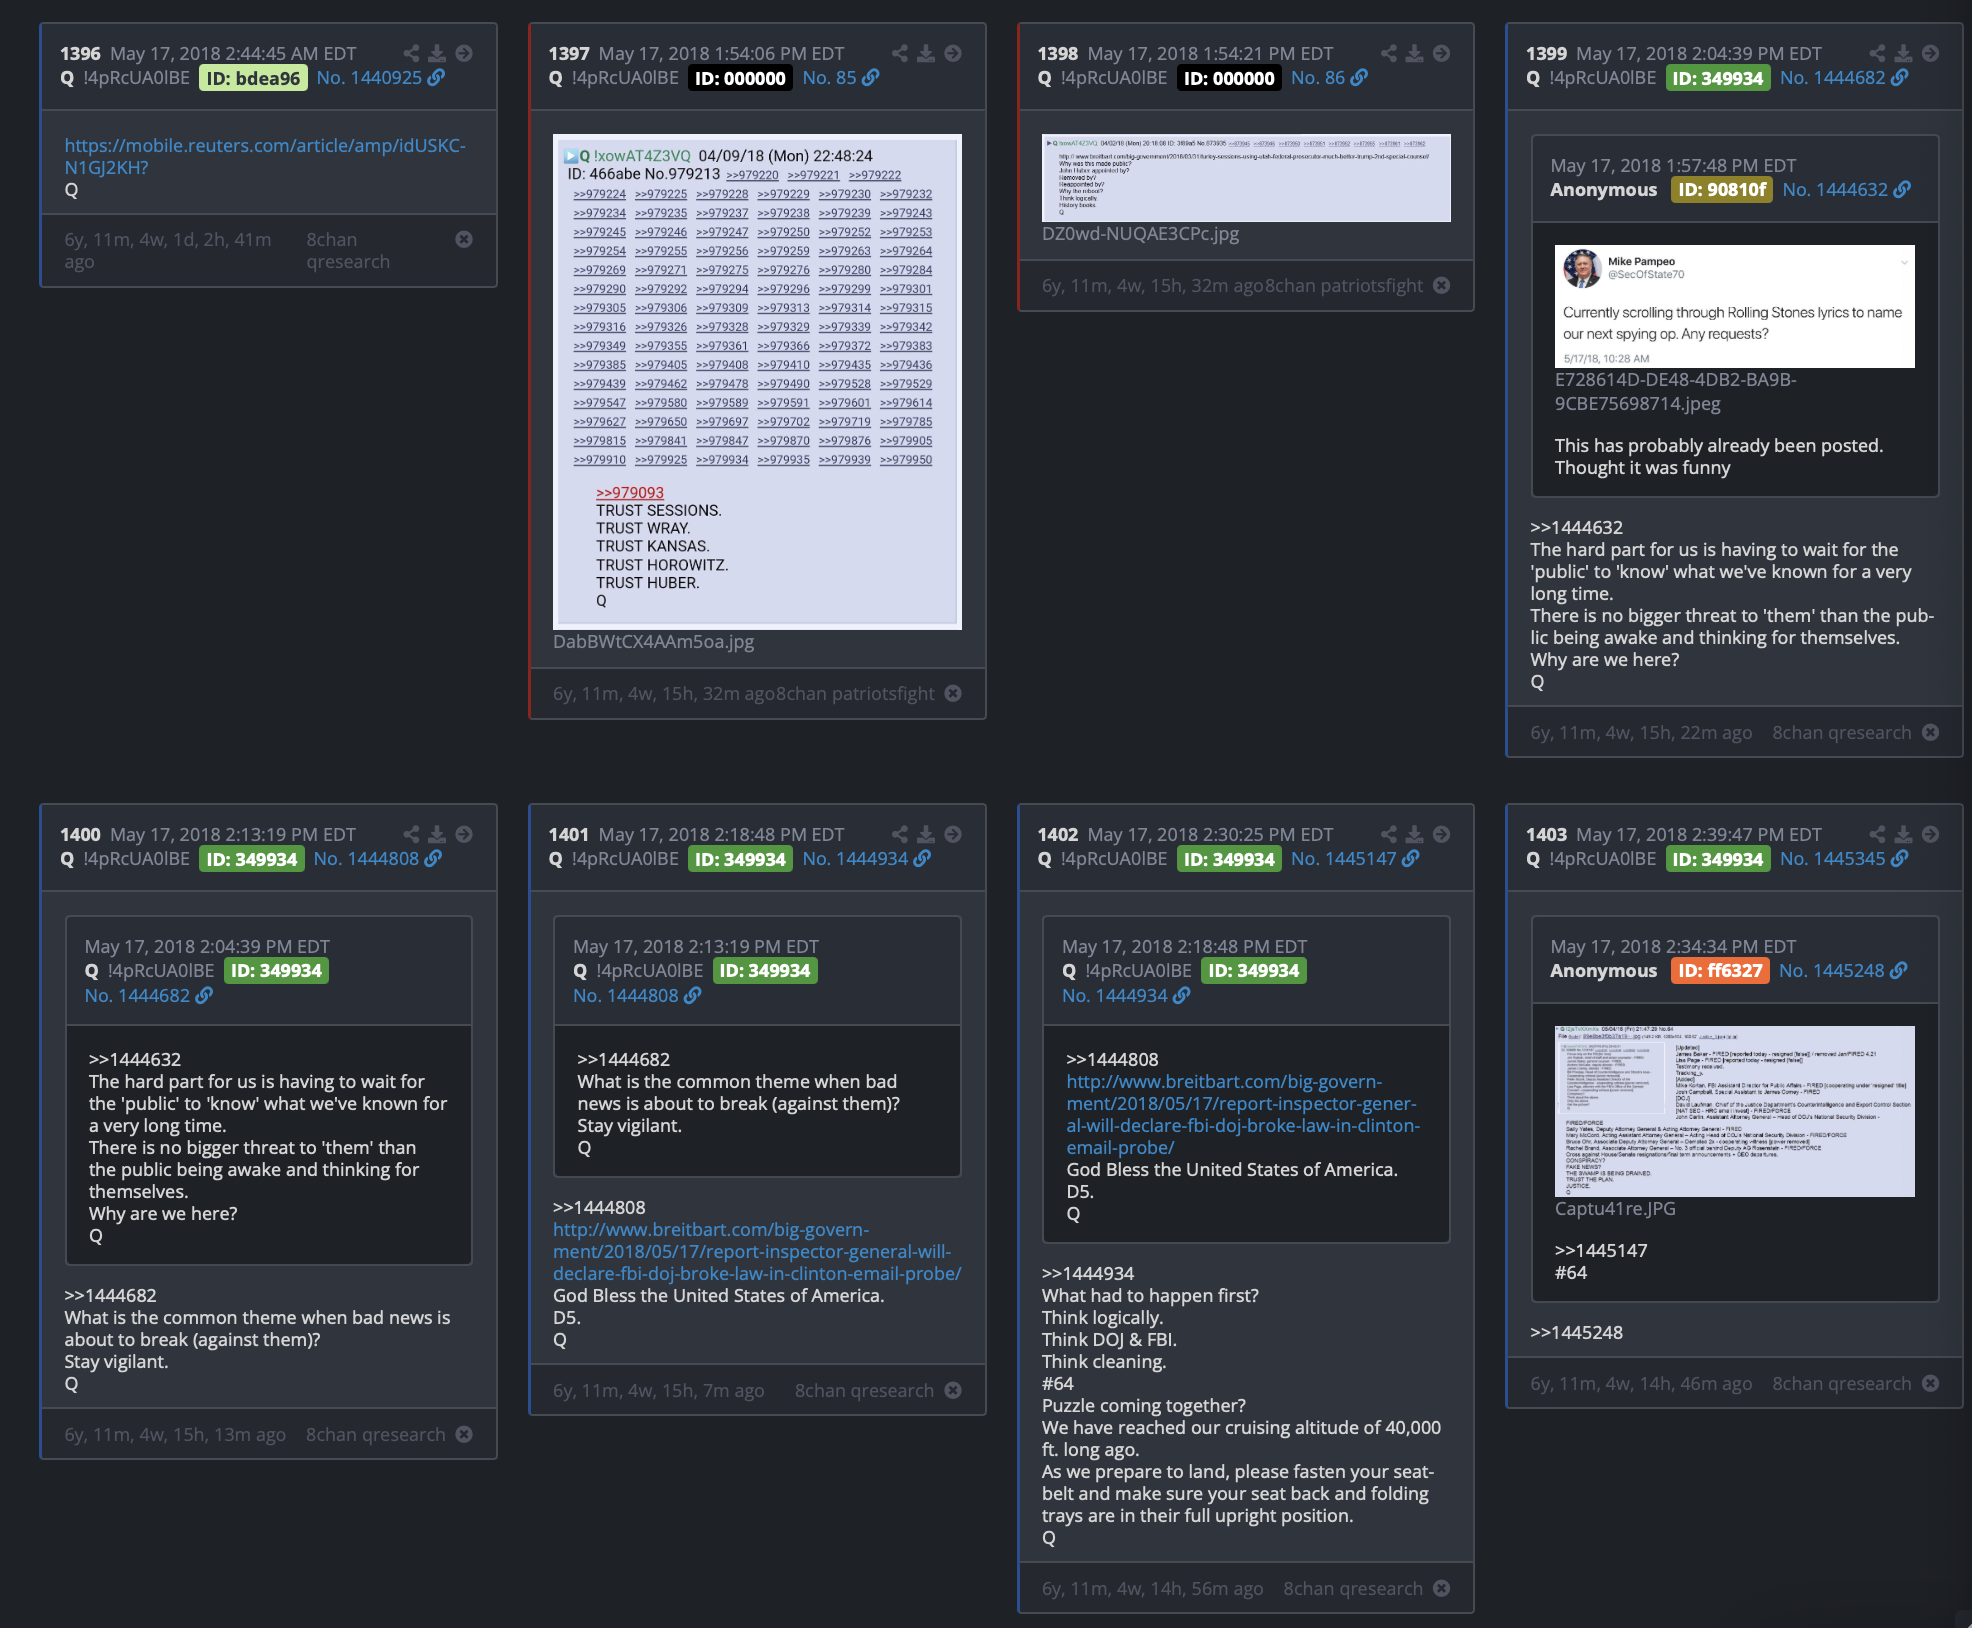Click ID: 90810f badge in post 1399 quote
This screenshot has width=1972, height=1628.
[x=1722, y=190]
